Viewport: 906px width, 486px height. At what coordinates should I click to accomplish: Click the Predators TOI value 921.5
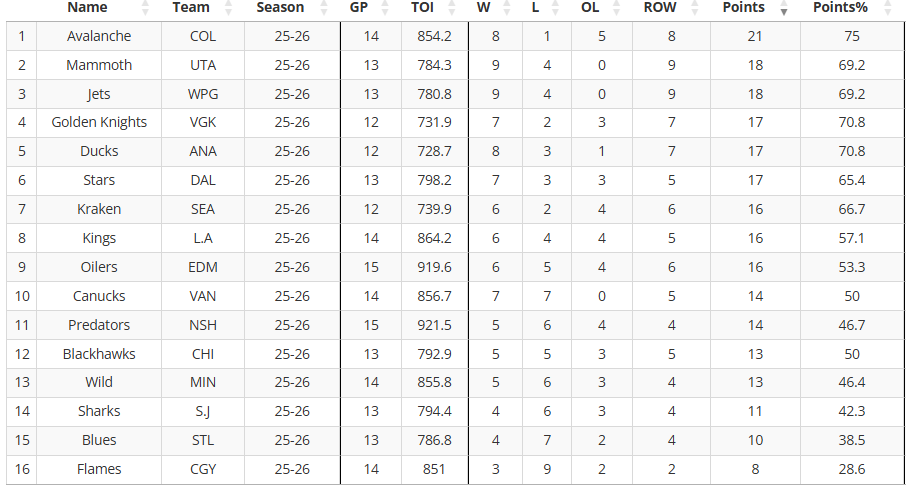coord(435,325)
